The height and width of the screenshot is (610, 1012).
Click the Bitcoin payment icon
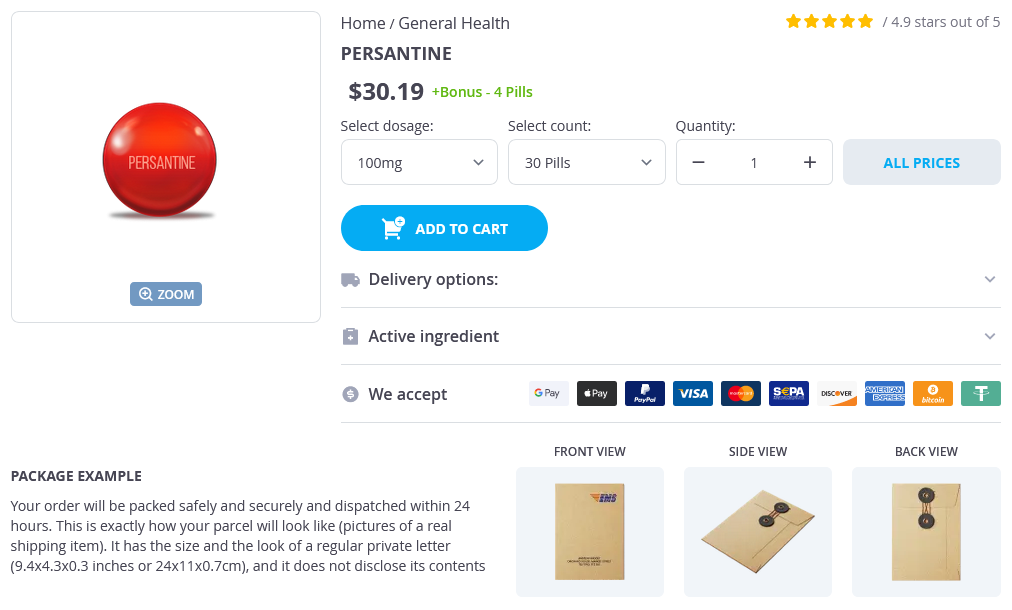pyautogui.click(x=933, y=393)
